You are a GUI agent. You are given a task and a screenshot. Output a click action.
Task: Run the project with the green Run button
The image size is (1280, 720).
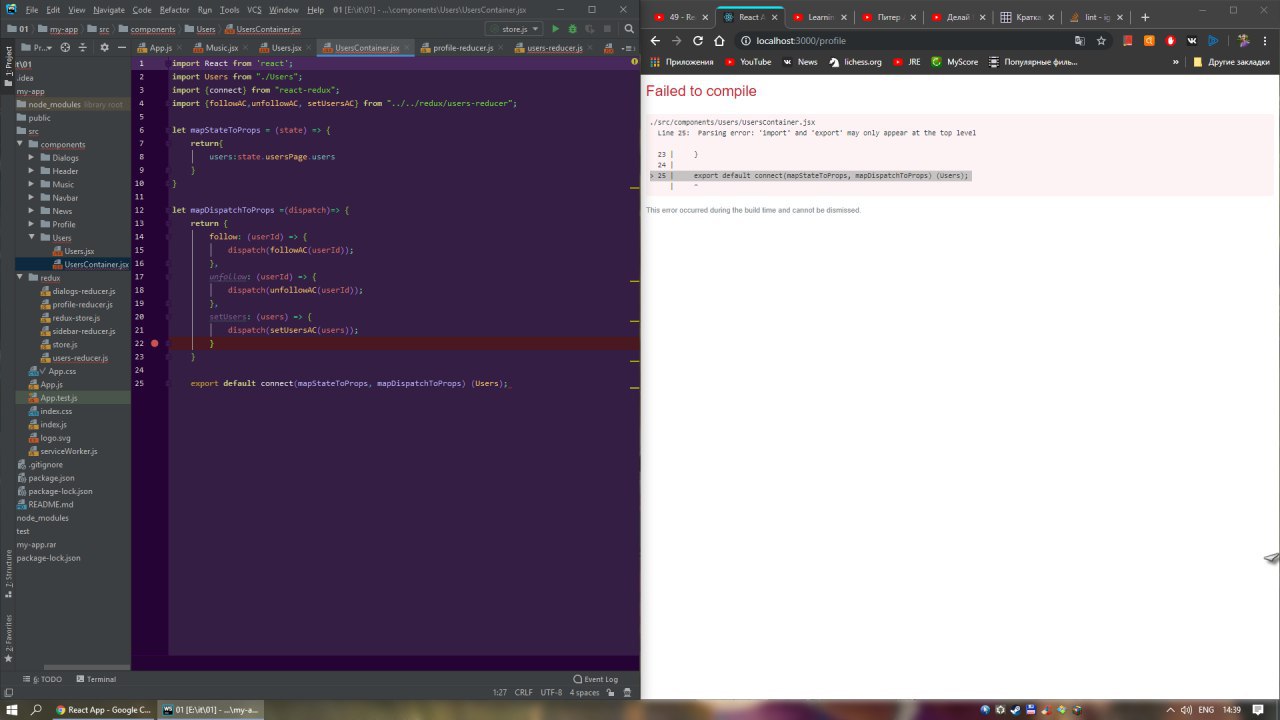[556, 29]
